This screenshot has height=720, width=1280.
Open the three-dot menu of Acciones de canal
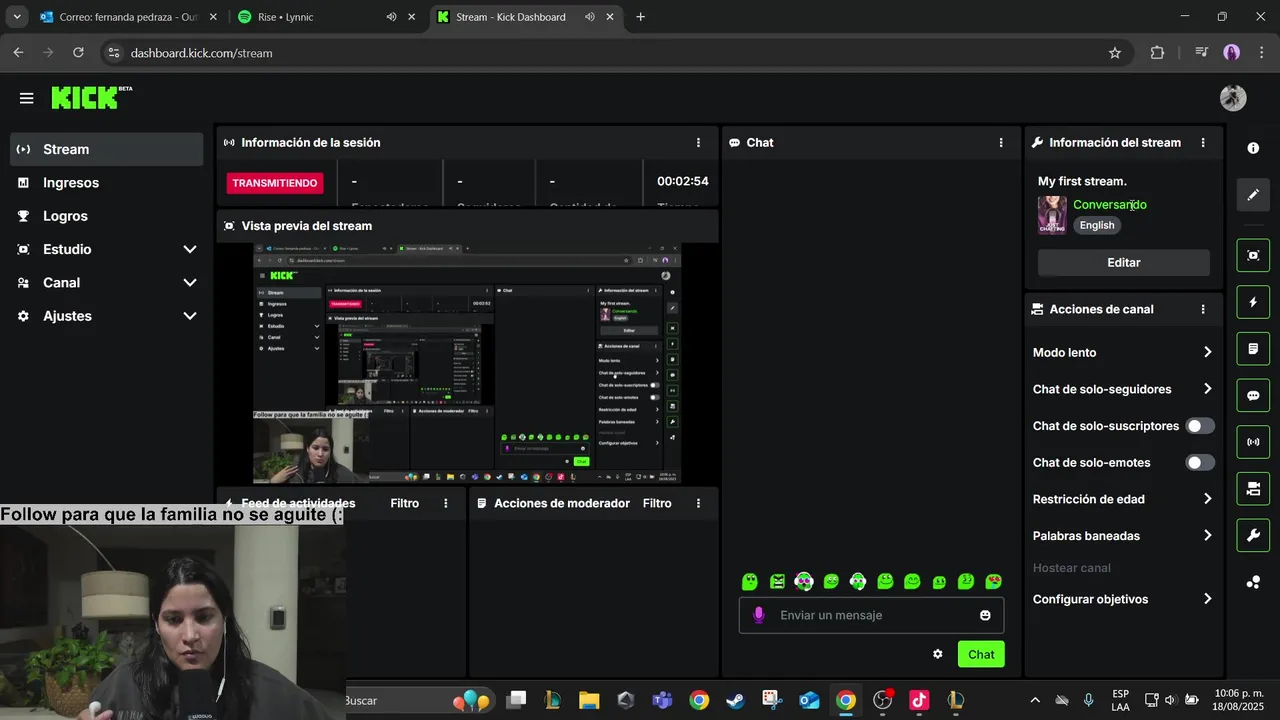(x=1203, y=310)
